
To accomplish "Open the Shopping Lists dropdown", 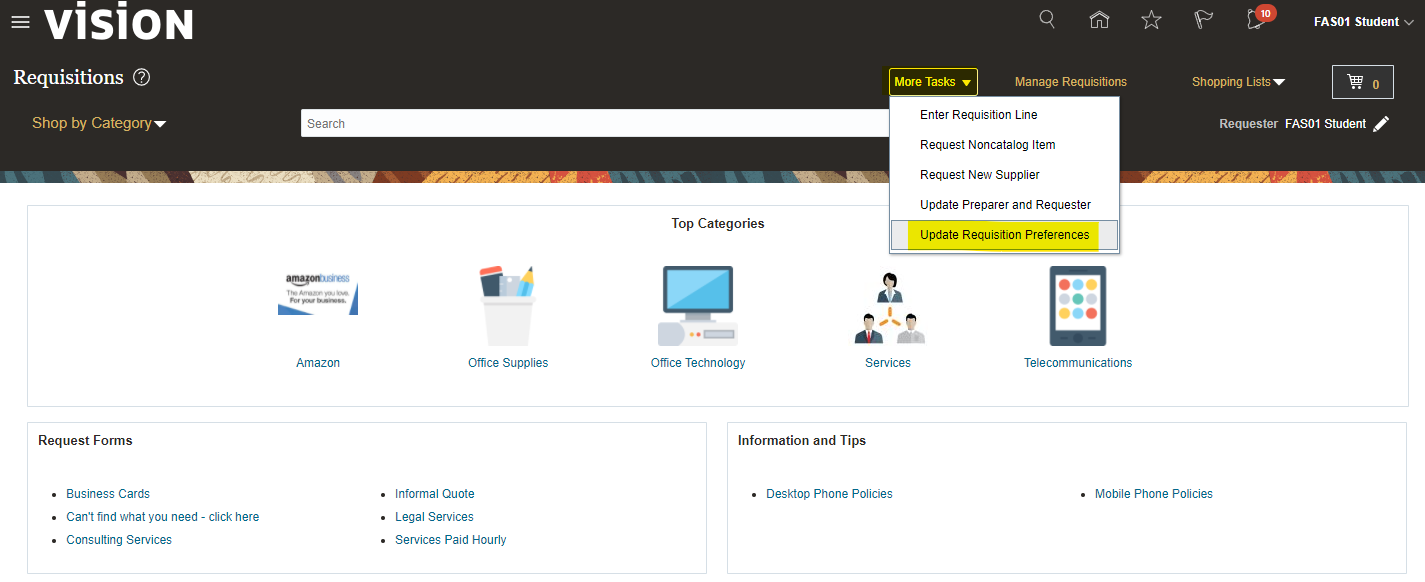I will tap(1238, 82).
